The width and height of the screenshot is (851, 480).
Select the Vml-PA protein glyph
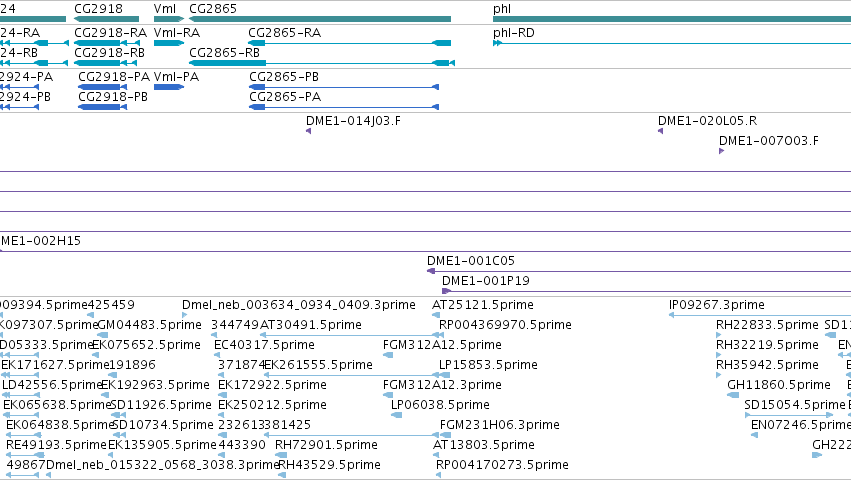169,87
